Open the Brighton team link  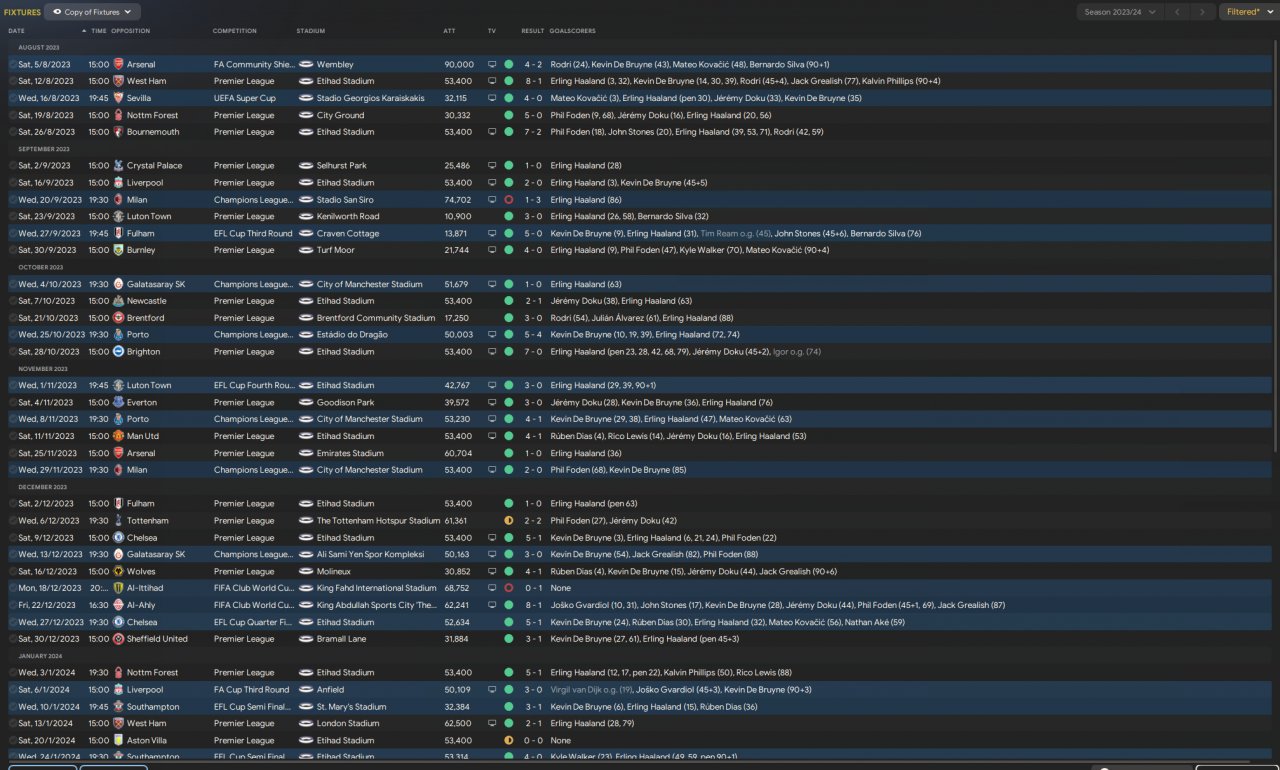coord(143,352)
